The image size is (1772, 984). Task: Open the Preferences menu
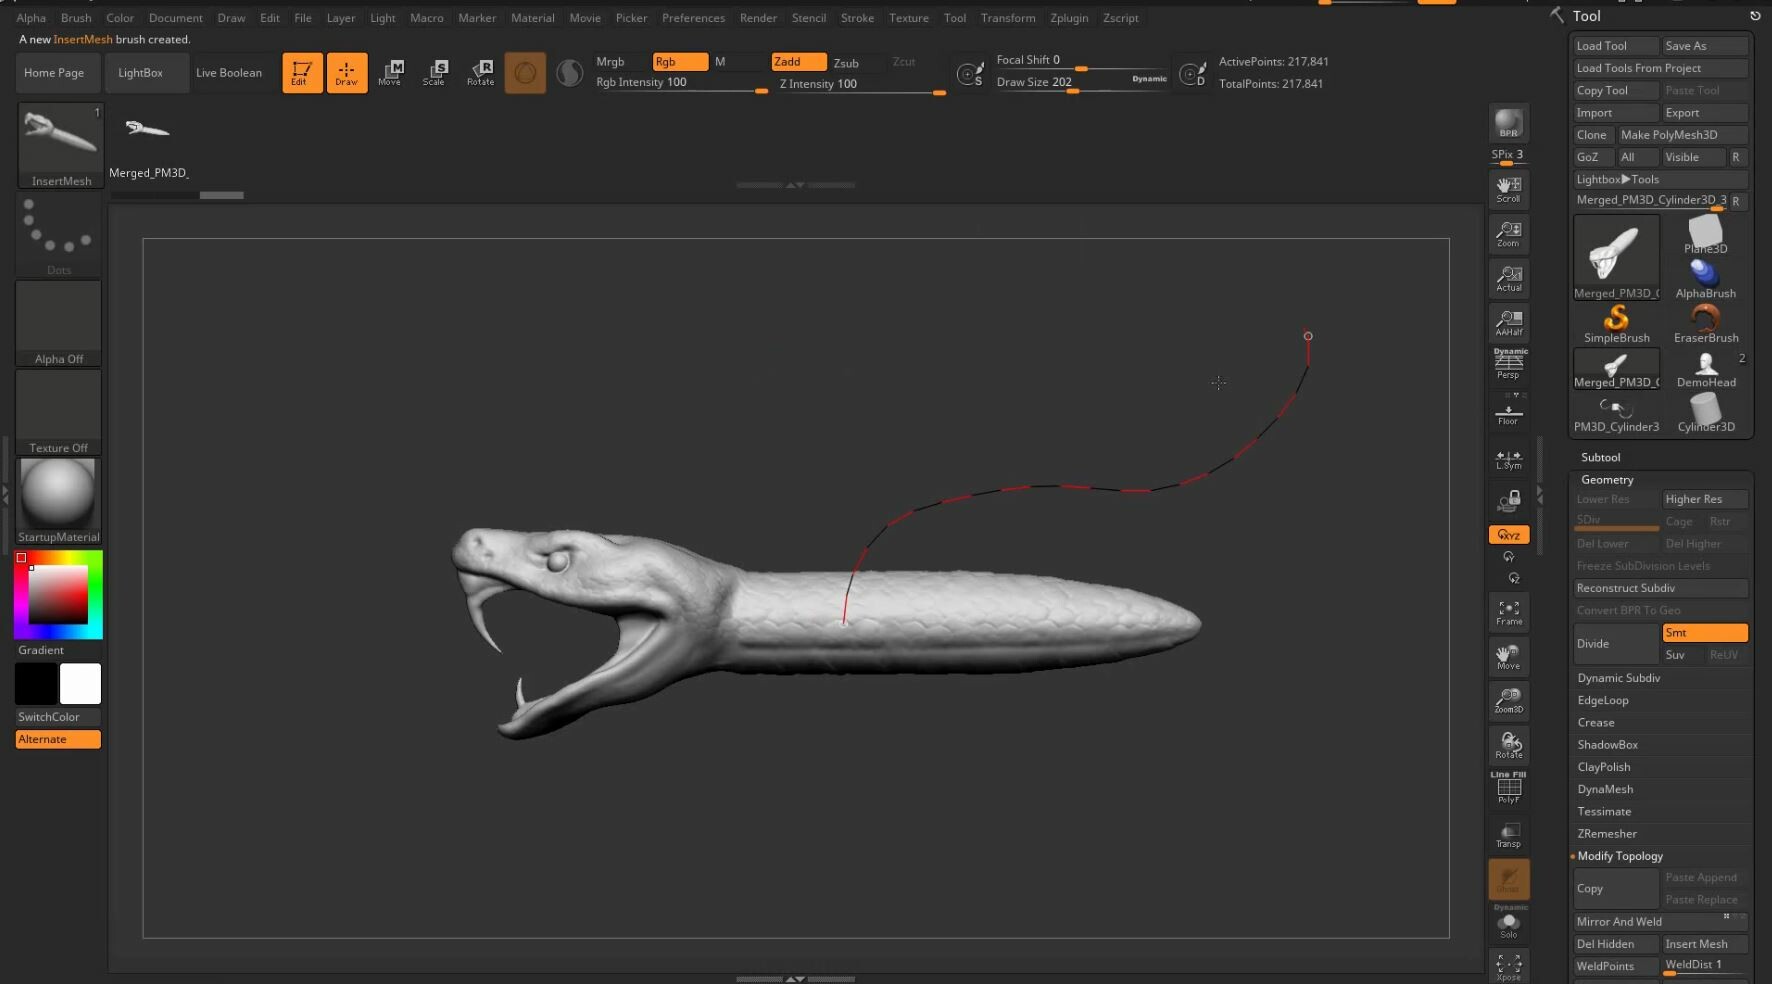pyautogui.click(x=693, y=17)
